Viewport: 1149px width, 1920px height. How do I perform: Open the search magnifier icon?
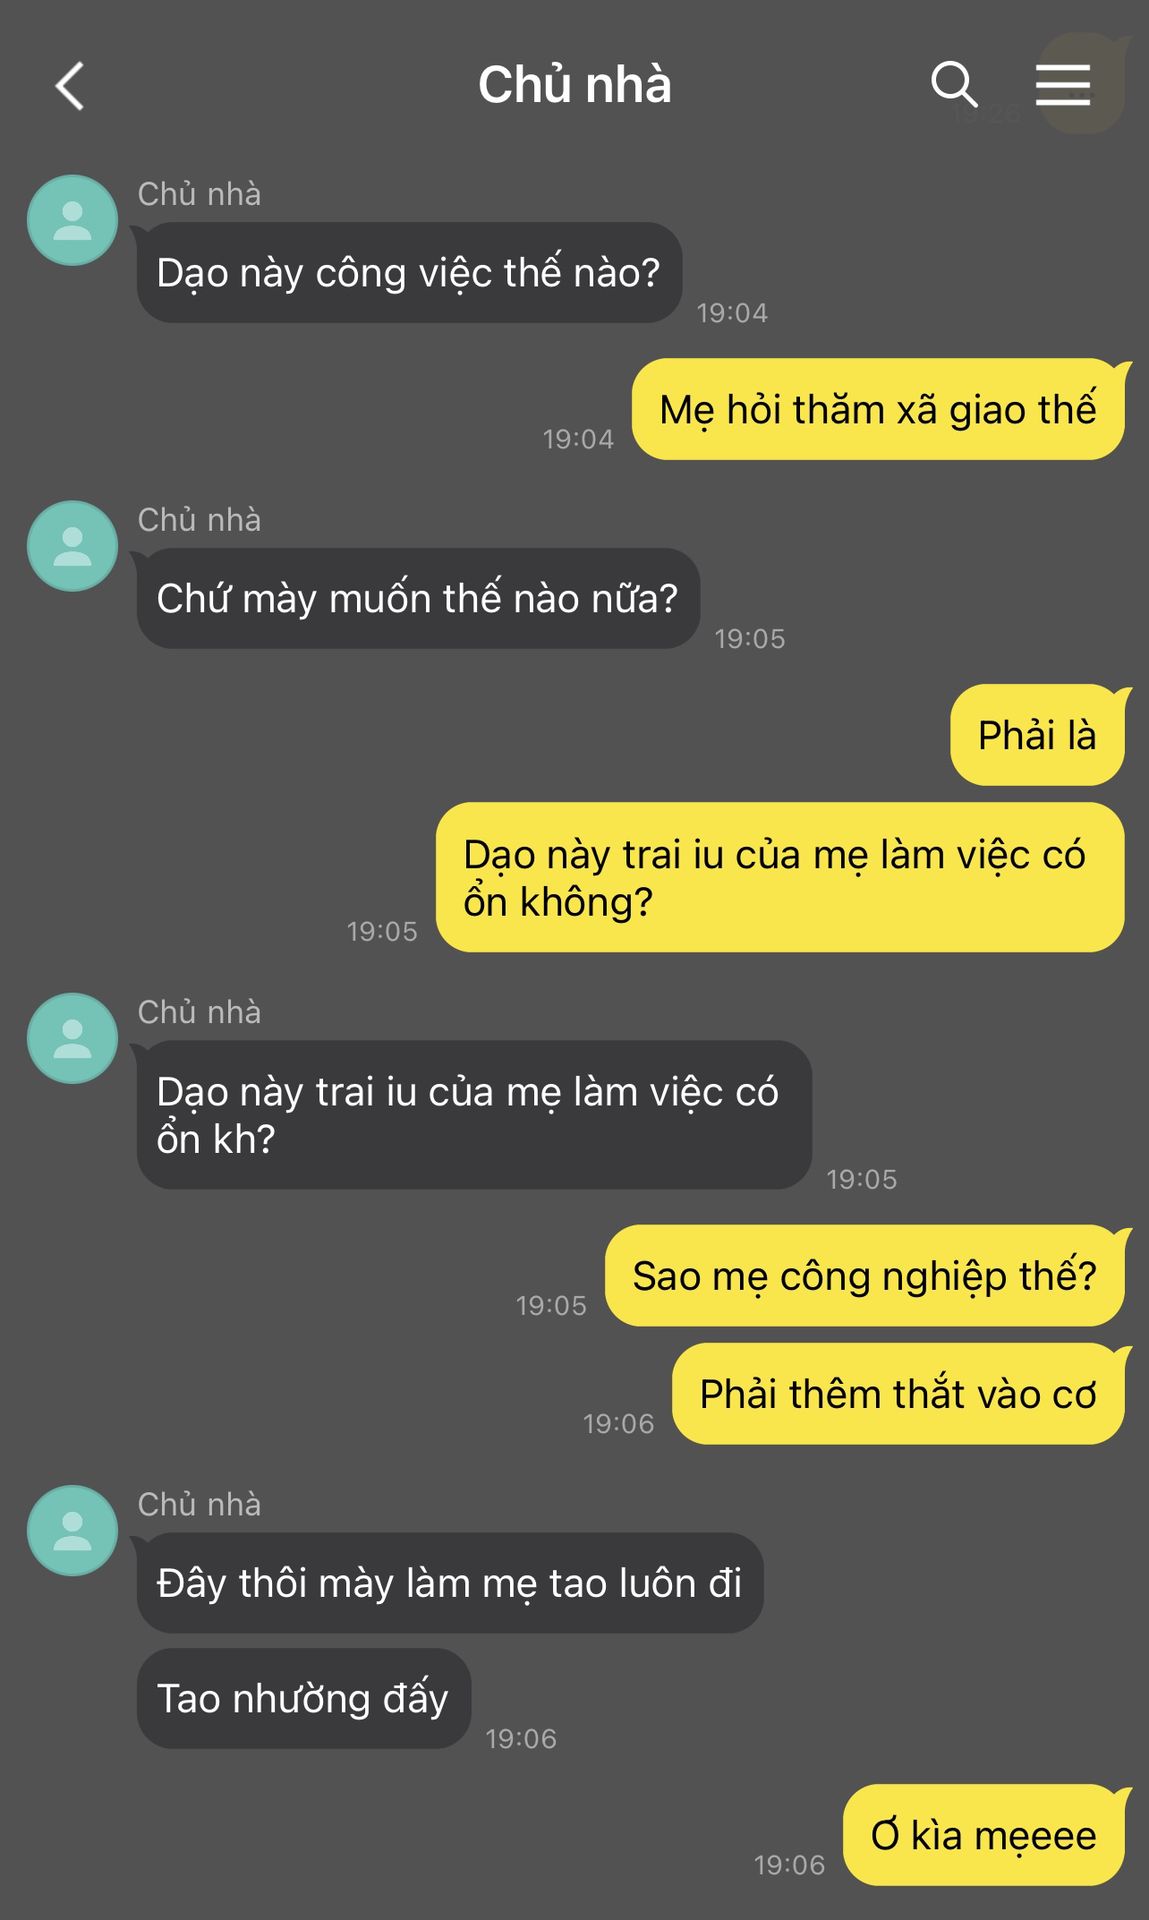pos(954,84)
